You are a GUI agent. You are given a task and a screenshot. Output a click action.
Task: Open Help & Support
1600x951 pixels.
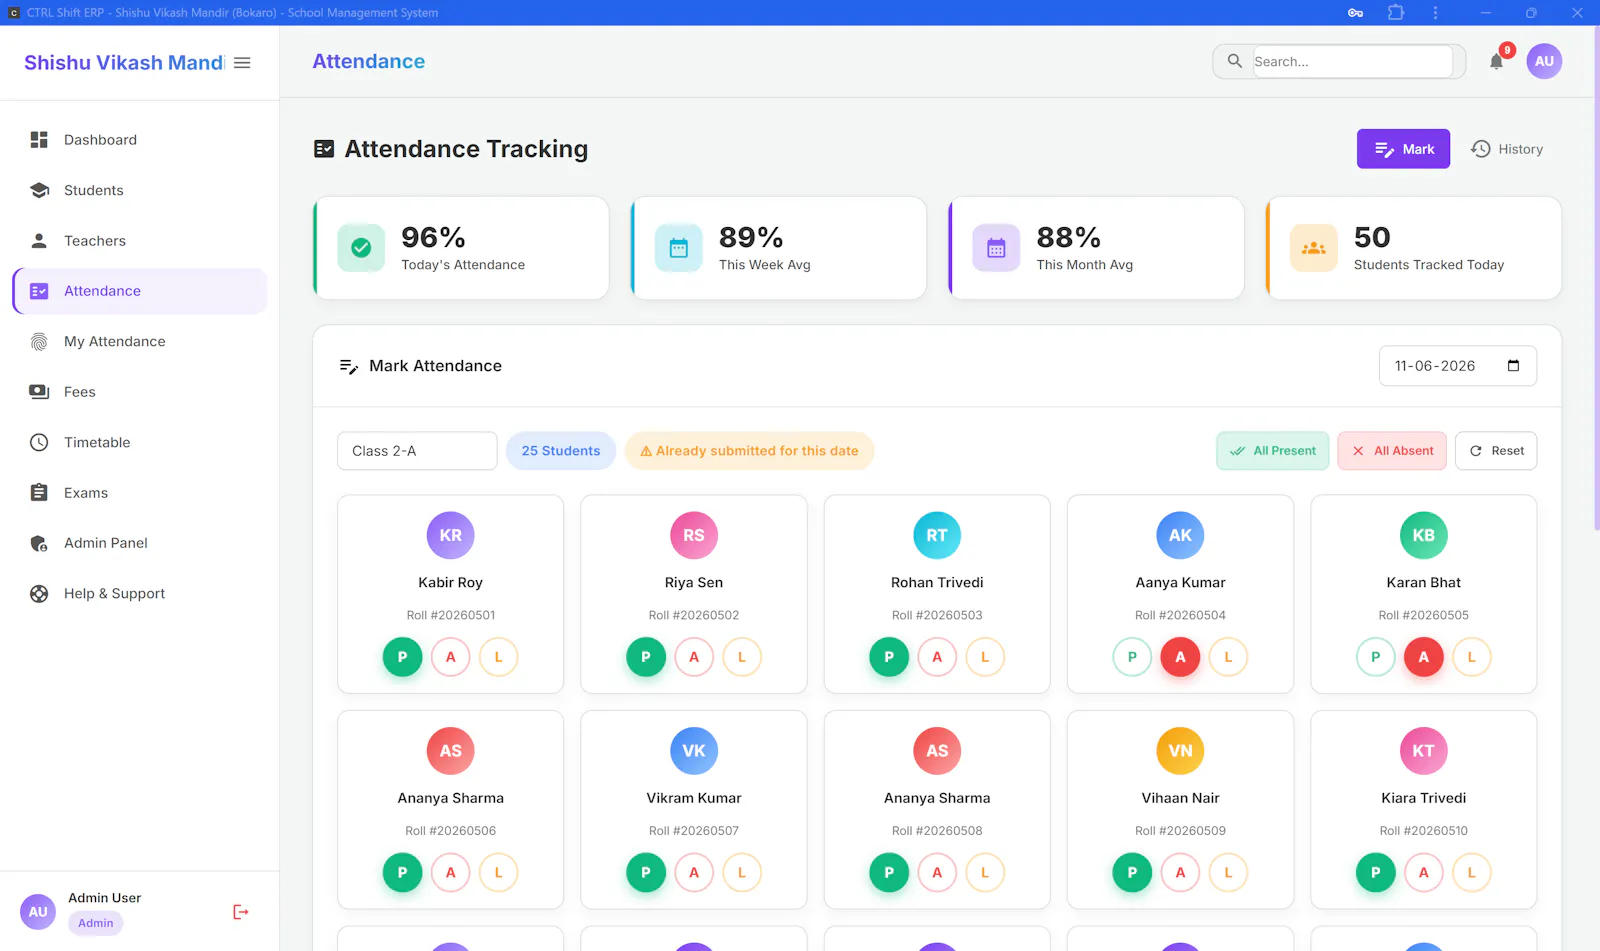click(140, 594)
